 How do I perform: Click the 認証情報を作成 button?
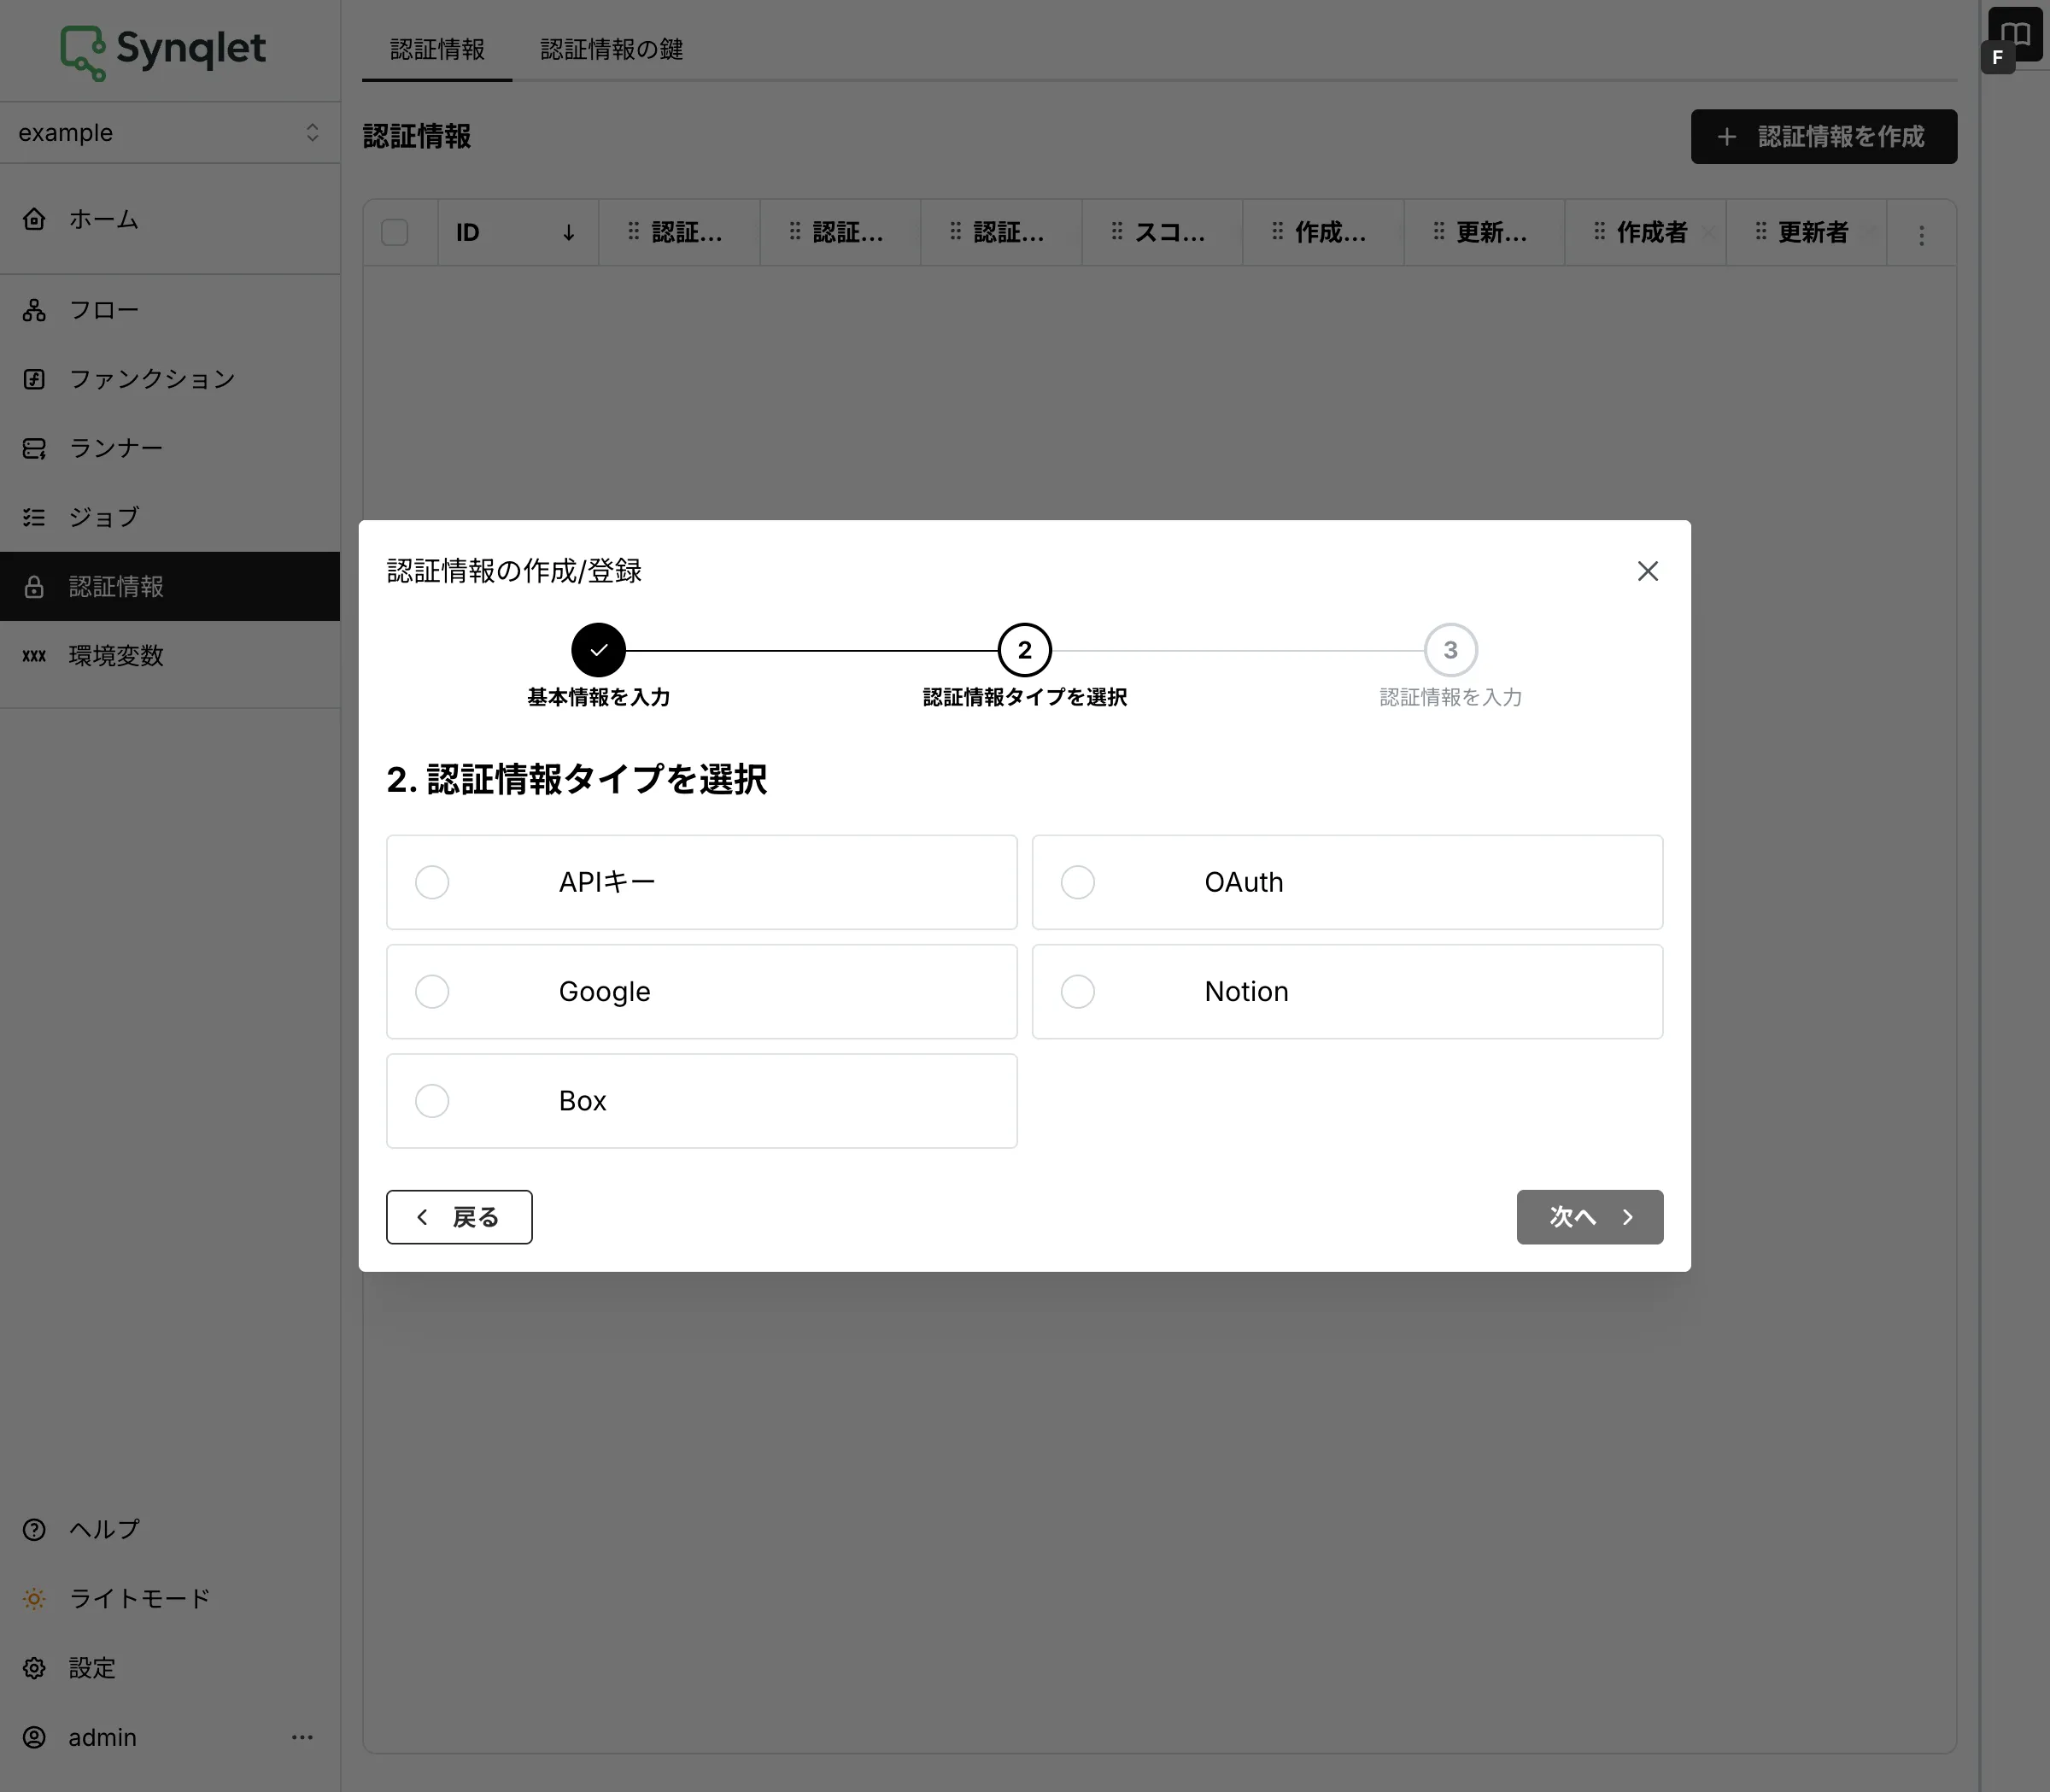[x=1824, y=136]
